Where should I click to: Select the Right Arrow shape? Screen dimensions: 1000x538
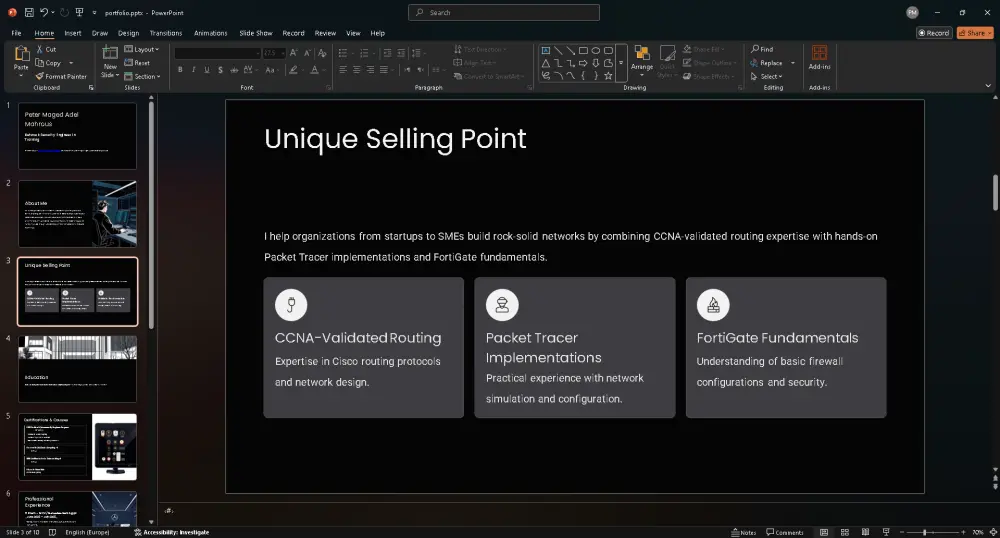point(583,63)
